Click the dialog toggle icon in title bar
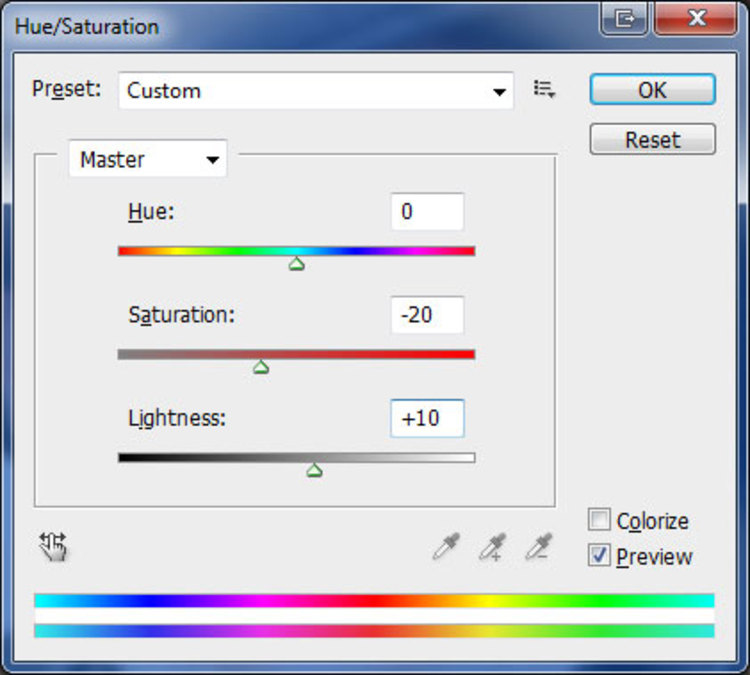This screenshot has height=675, width=750. pos(625,19)
